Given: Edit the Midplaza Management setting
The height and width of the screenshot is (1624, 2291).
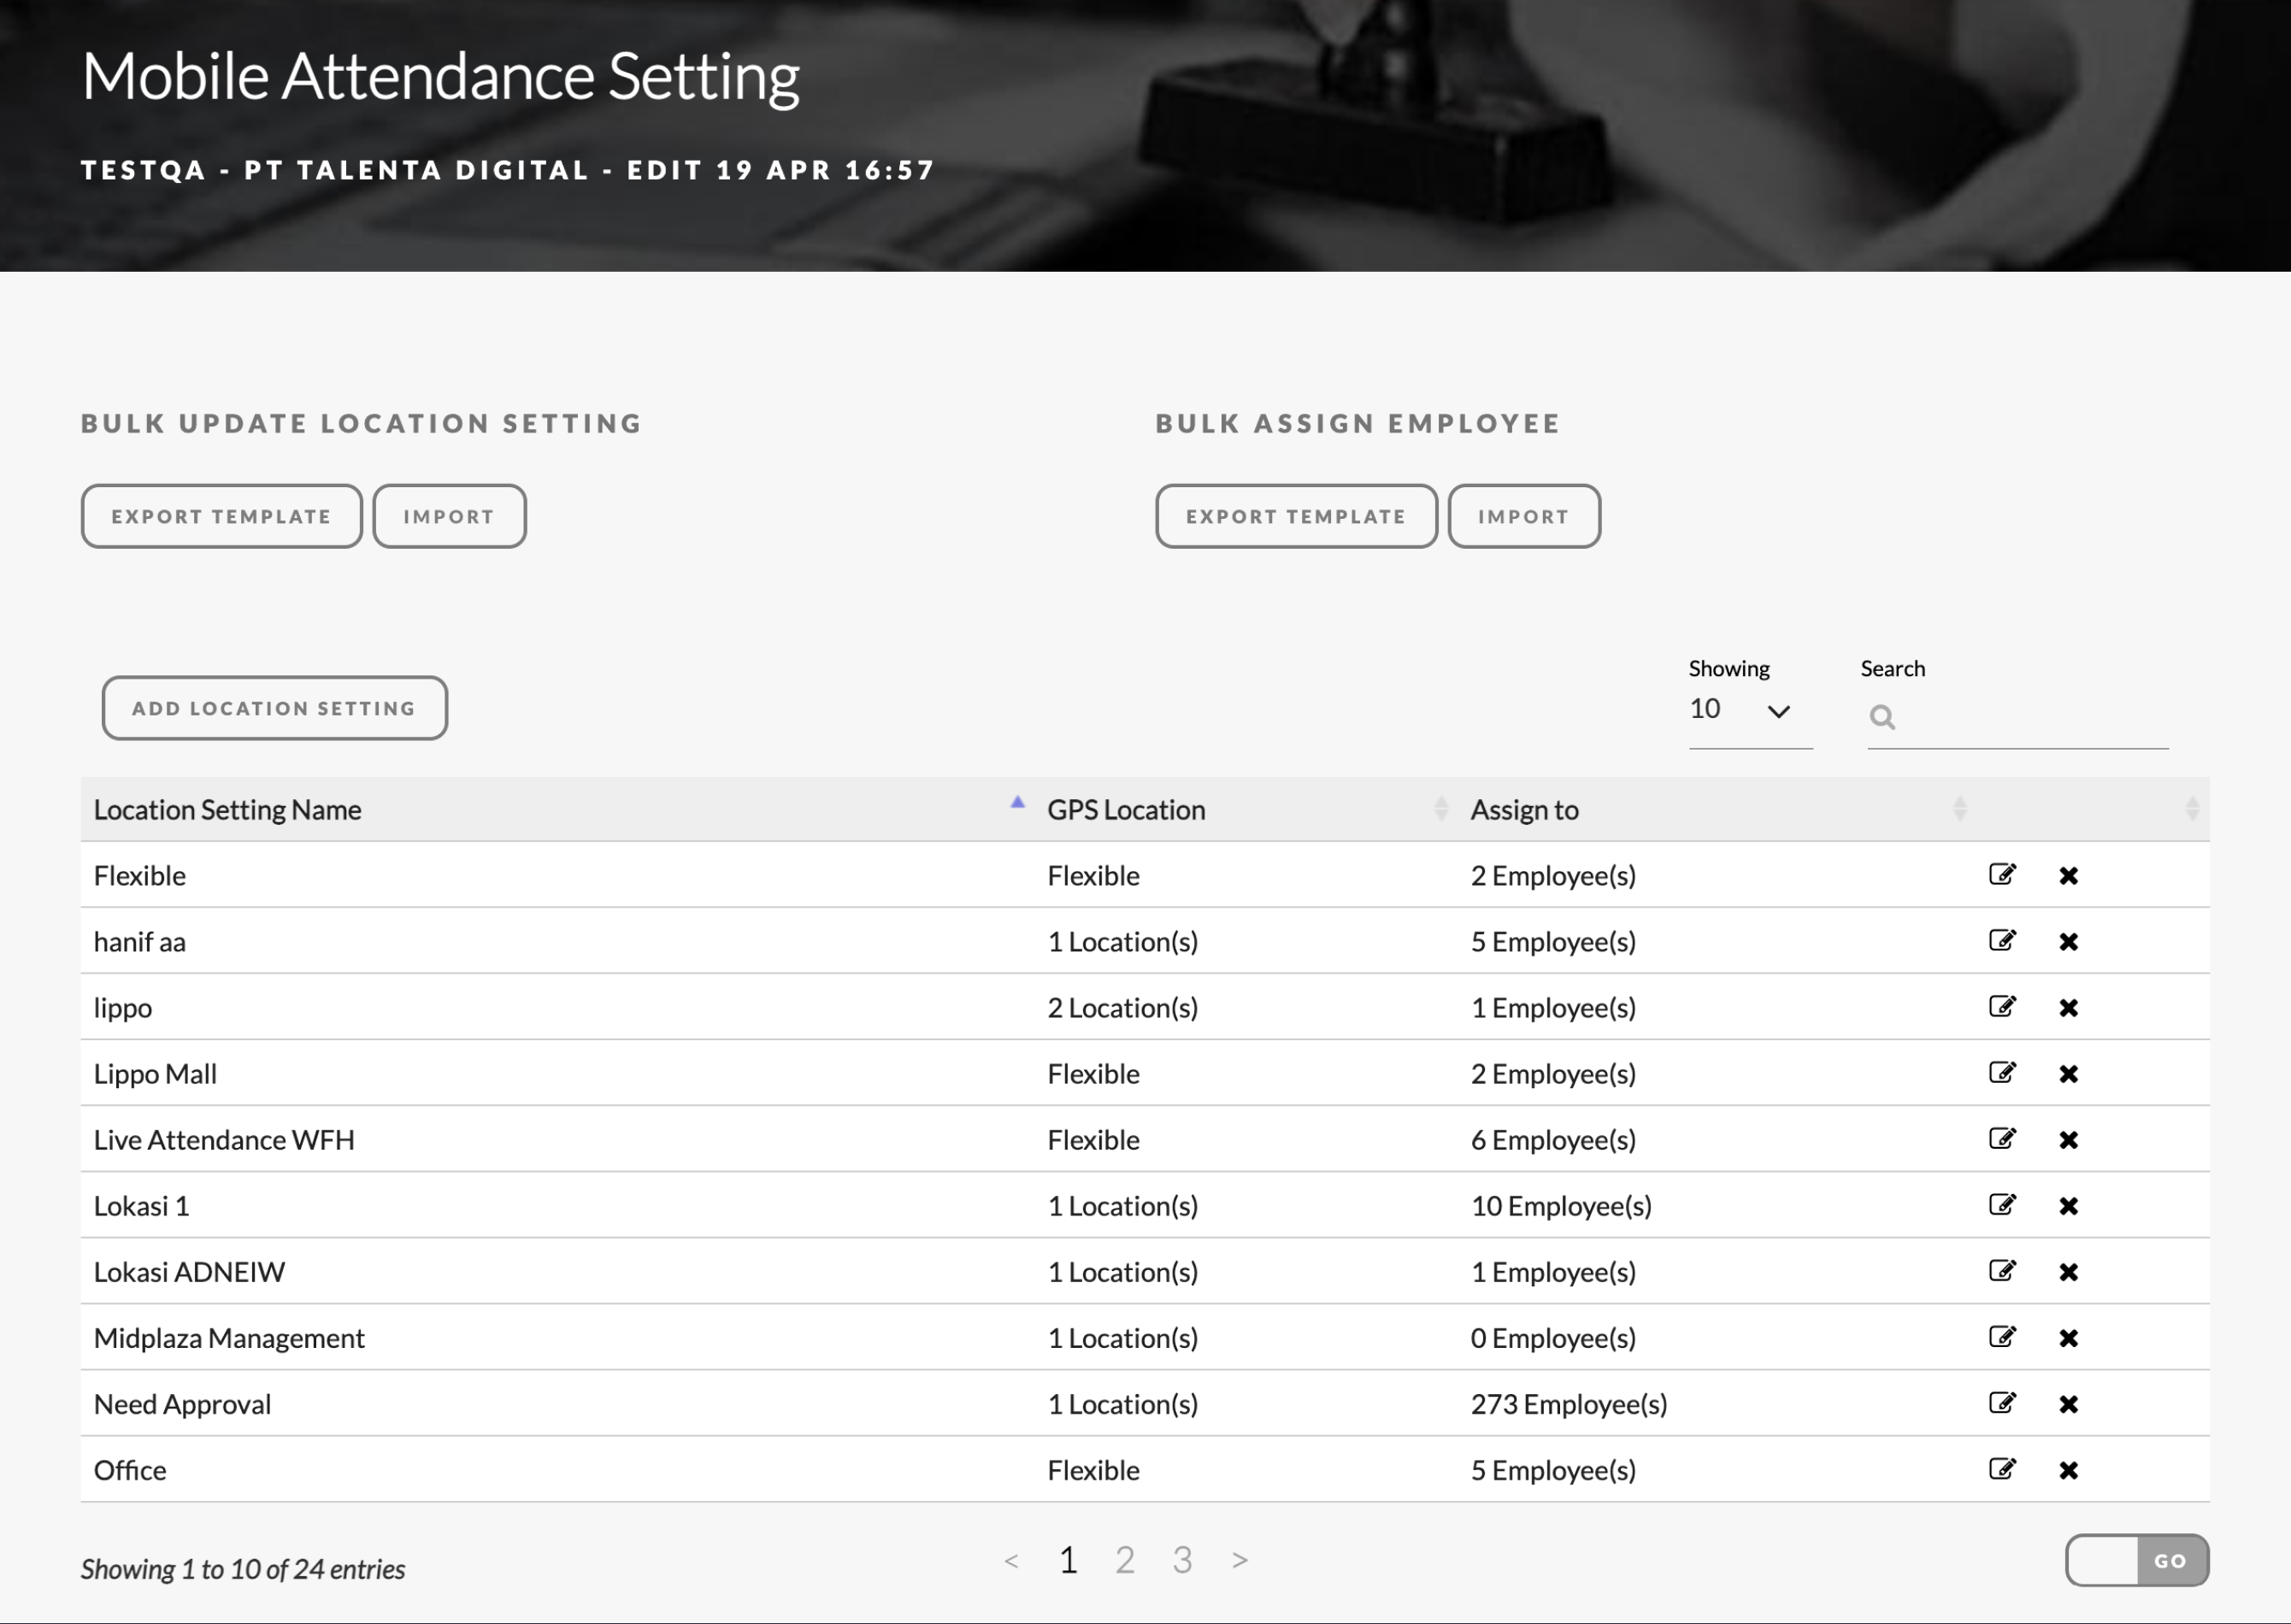Looking at the screenshot, I should point(2001,1337).
